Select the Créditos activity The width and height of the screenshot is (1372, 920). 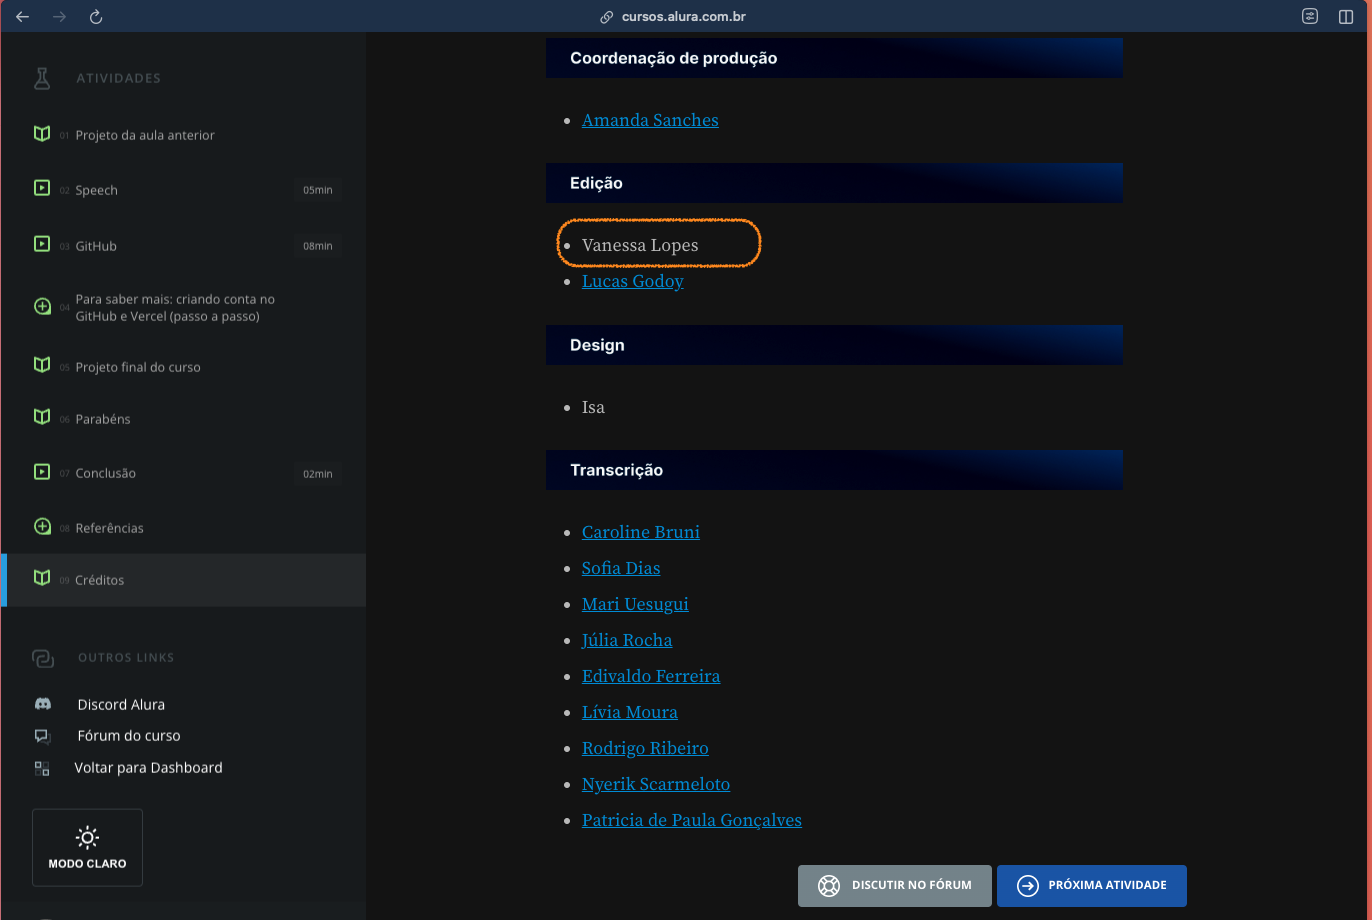183,580
